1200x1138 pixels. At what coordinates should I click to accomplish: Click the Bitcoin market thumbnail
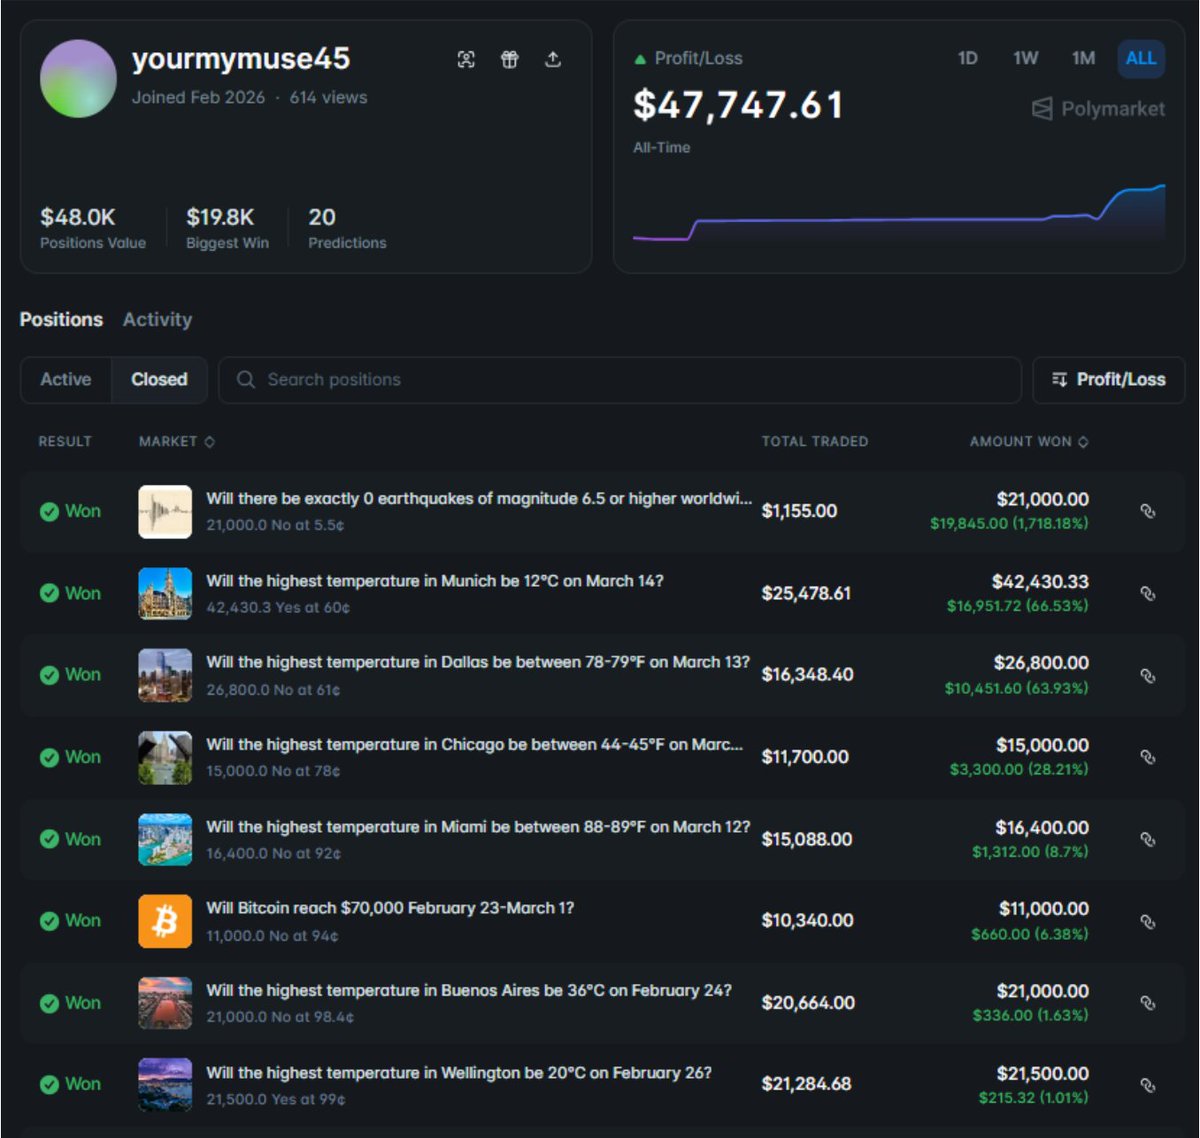click(165, 921)
